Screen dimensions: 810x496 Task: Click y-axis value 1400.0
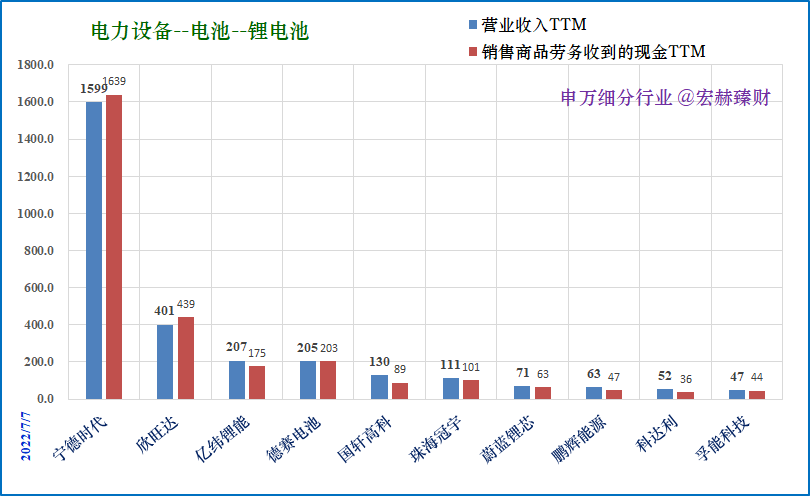click(36, 139)
